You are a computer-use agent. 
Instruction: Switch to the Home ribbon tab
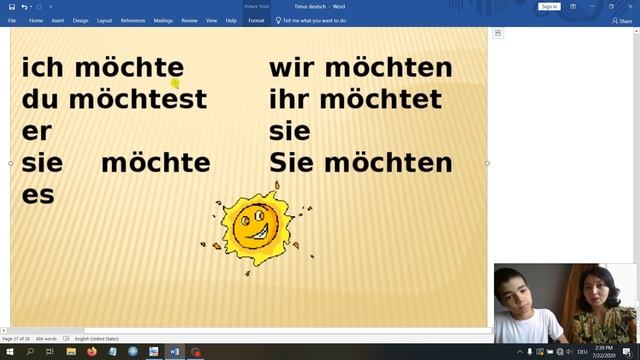click(36, 20)
